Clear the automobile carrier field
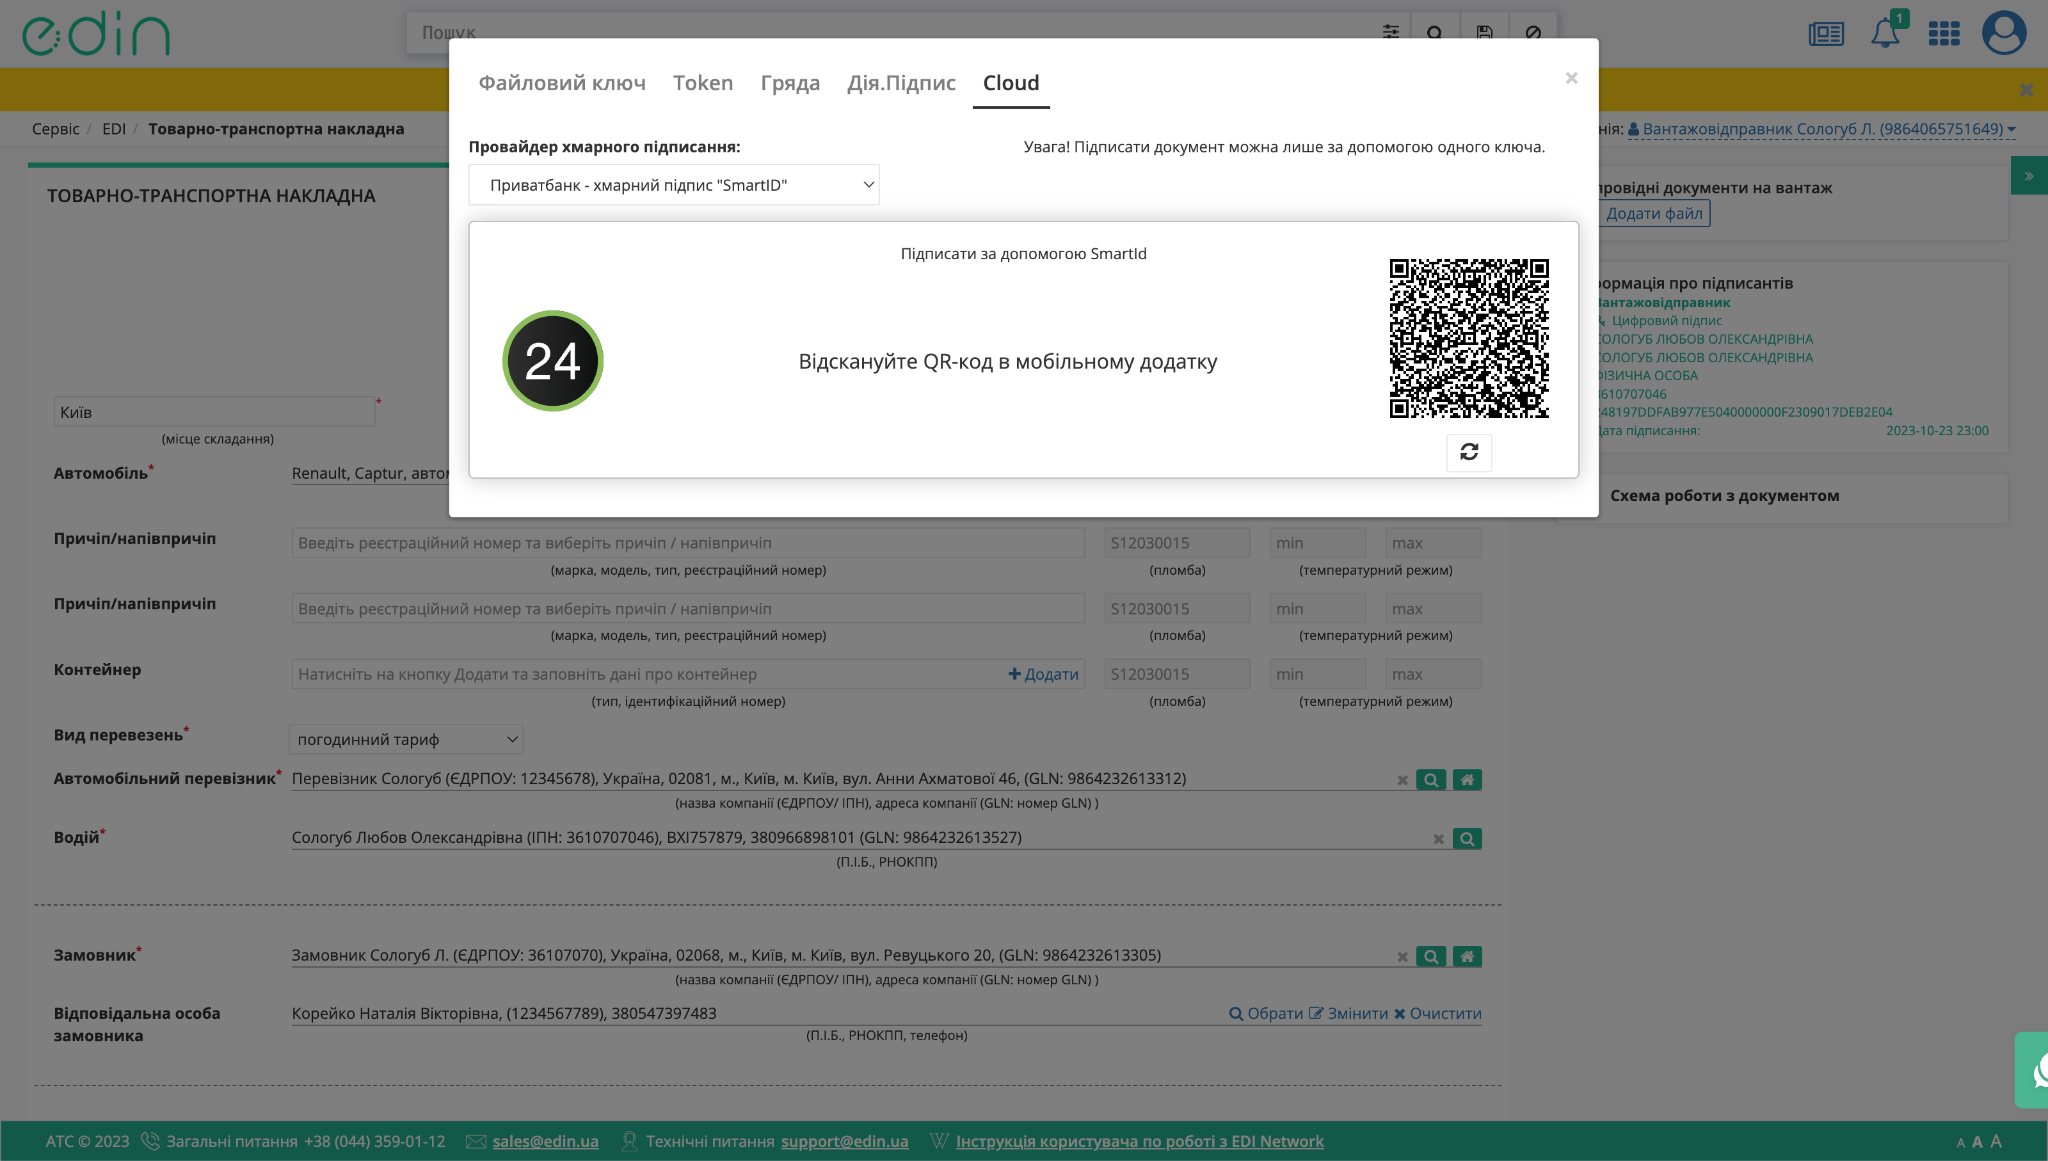This screenshot has height=1161, width=2048. point(1402,781)
